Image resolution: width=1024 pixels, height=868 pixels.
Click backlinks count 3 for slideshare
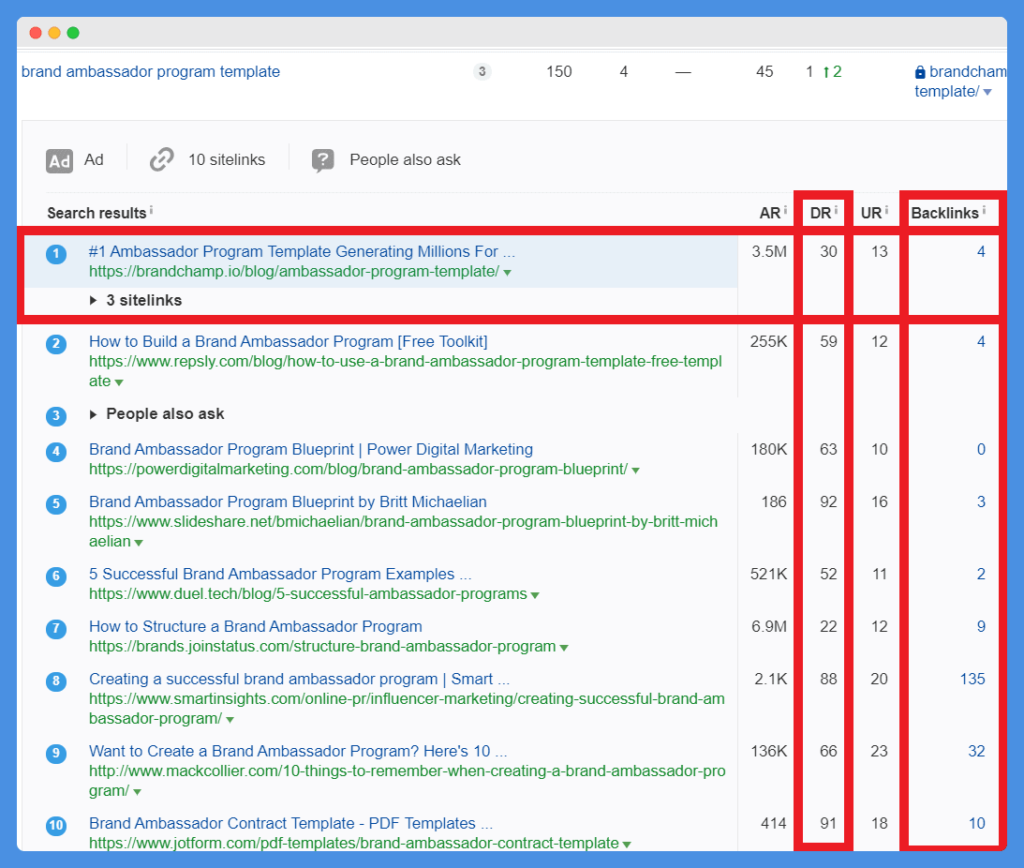tap(981, 502)
